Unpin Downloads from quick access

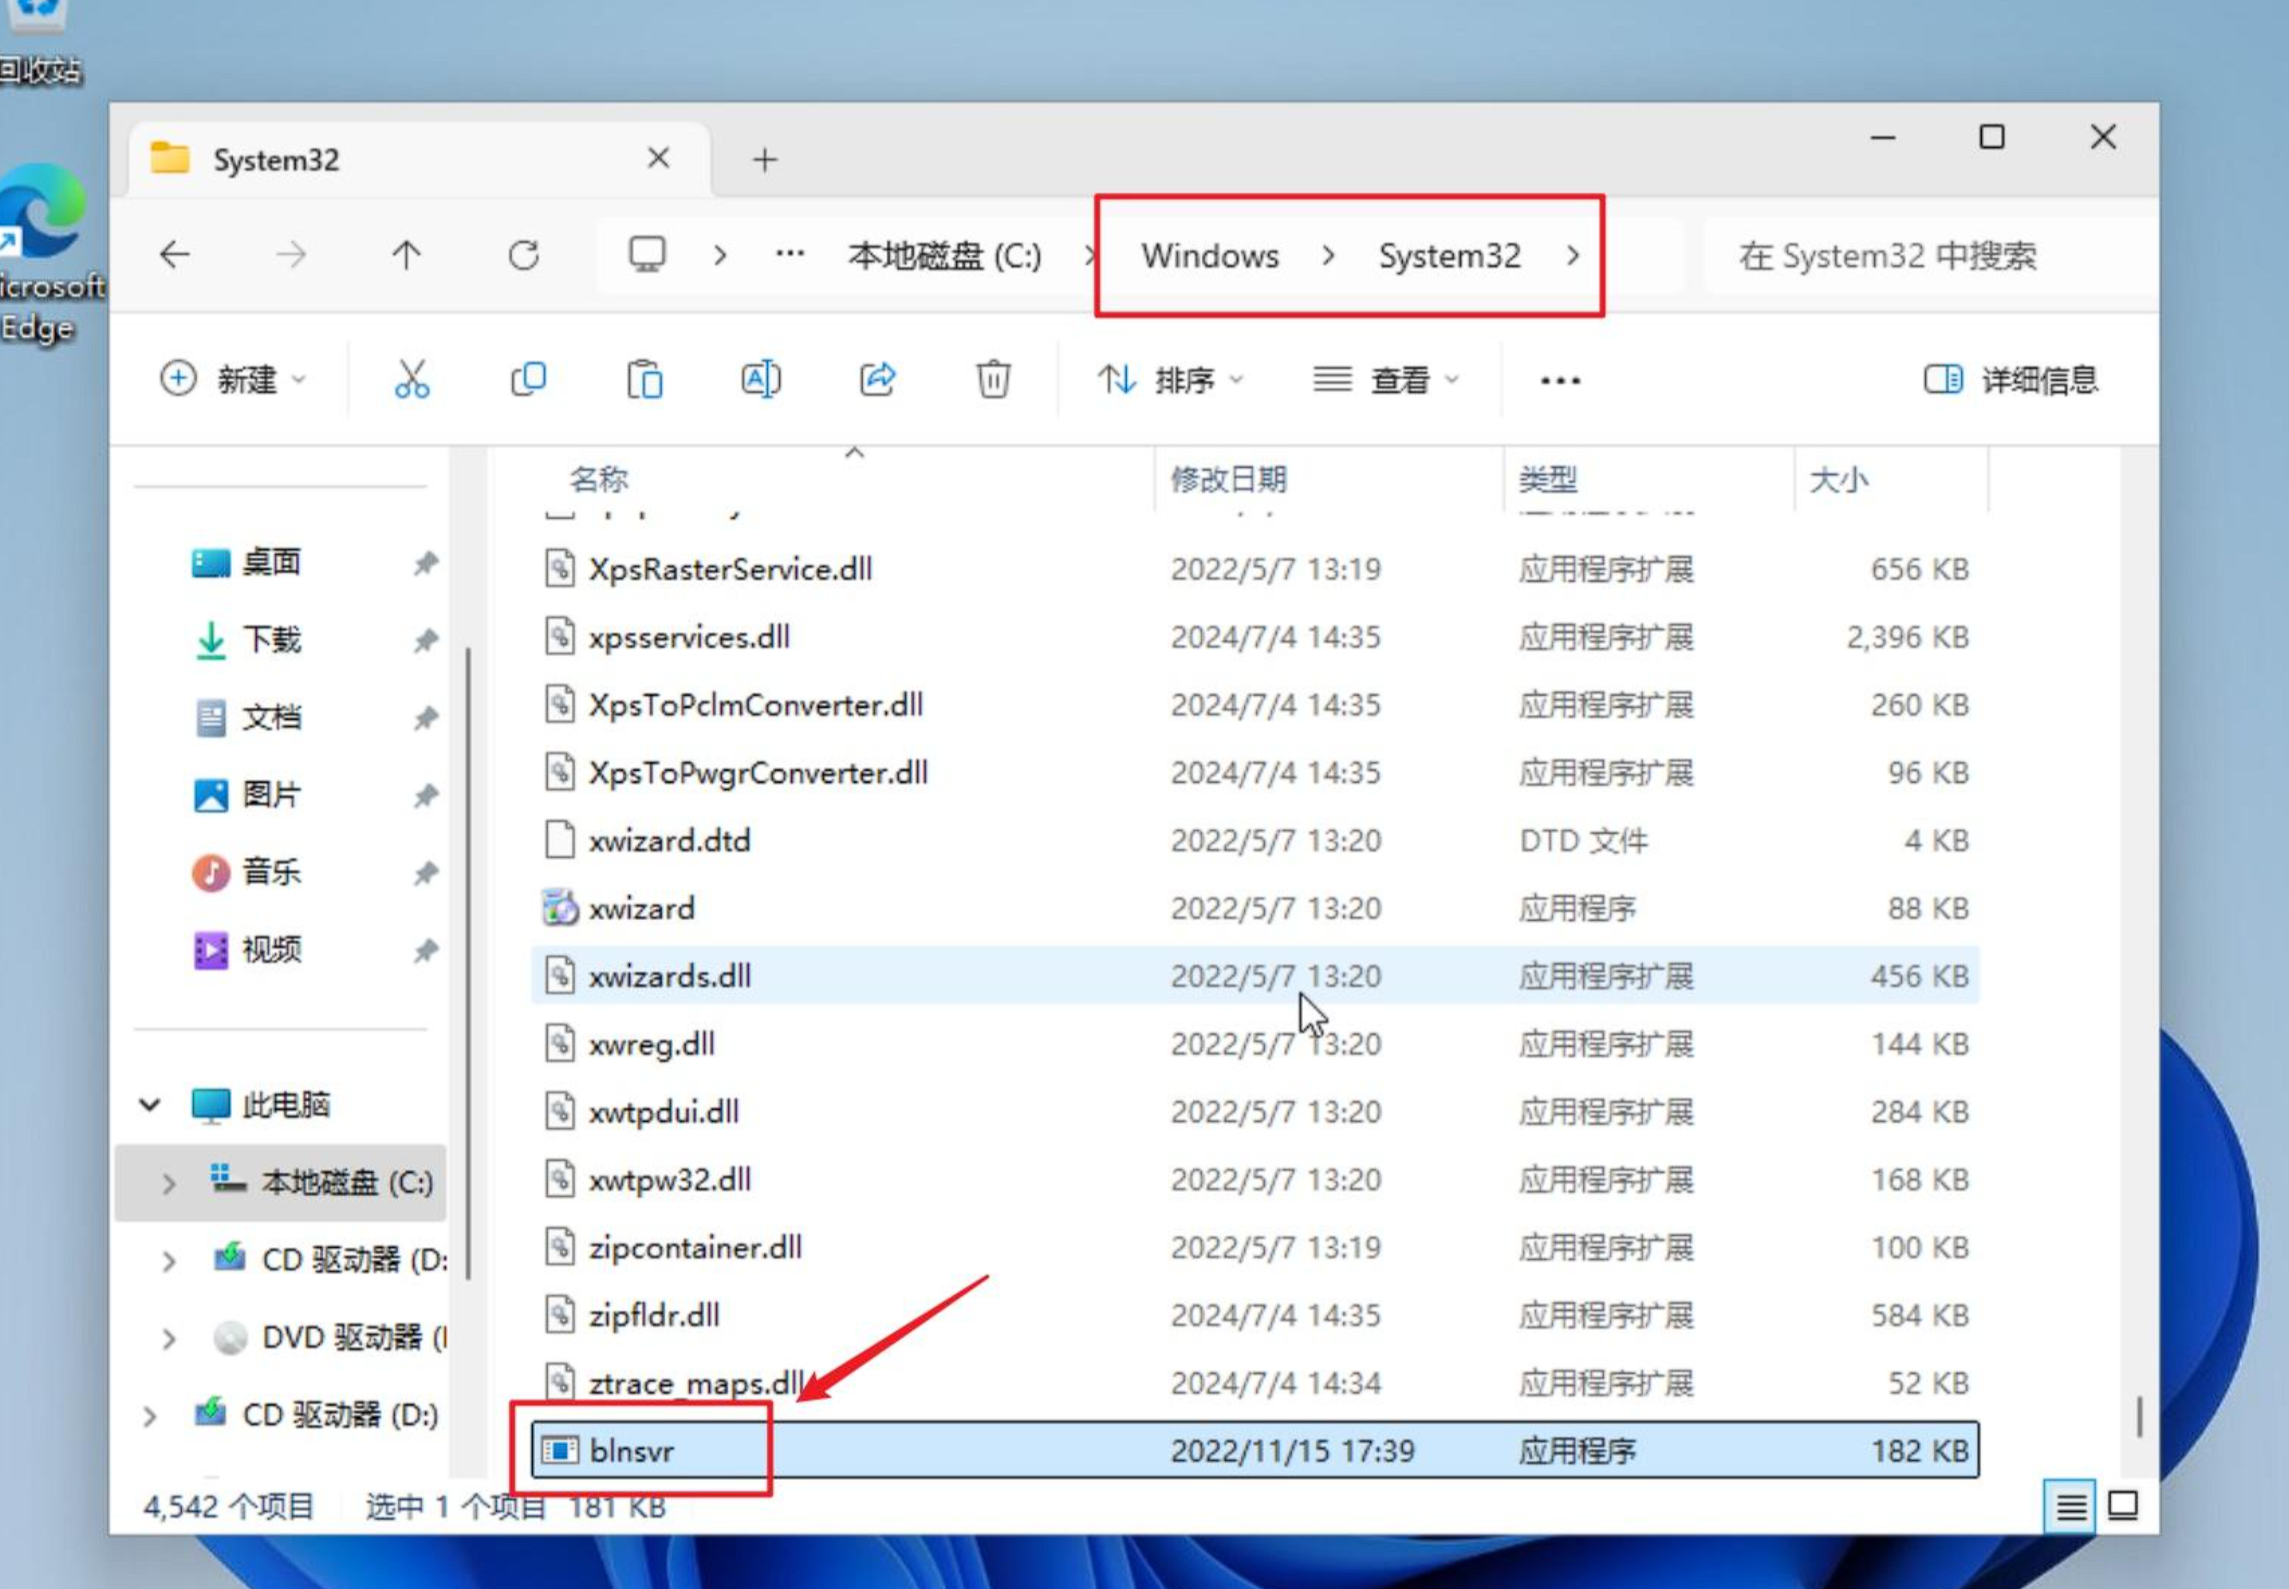click(x=426, y=640)
